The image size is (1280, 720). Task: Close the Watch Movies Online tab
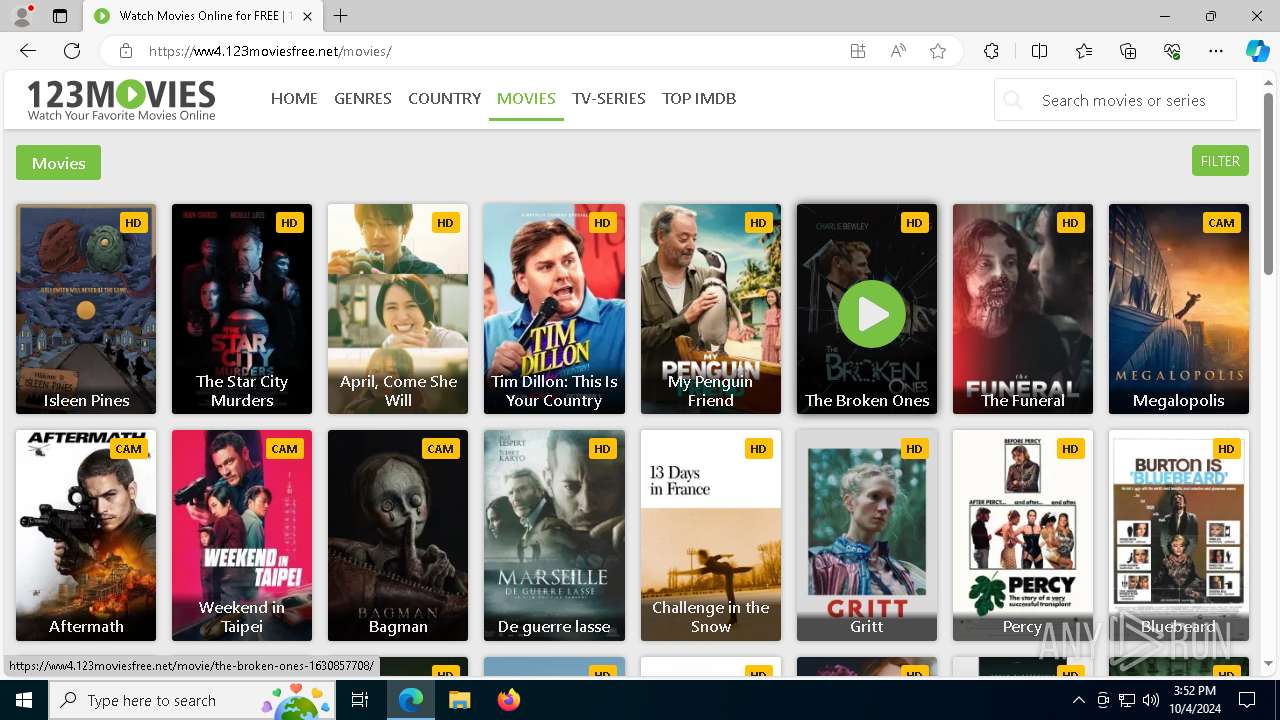(308, 16)
